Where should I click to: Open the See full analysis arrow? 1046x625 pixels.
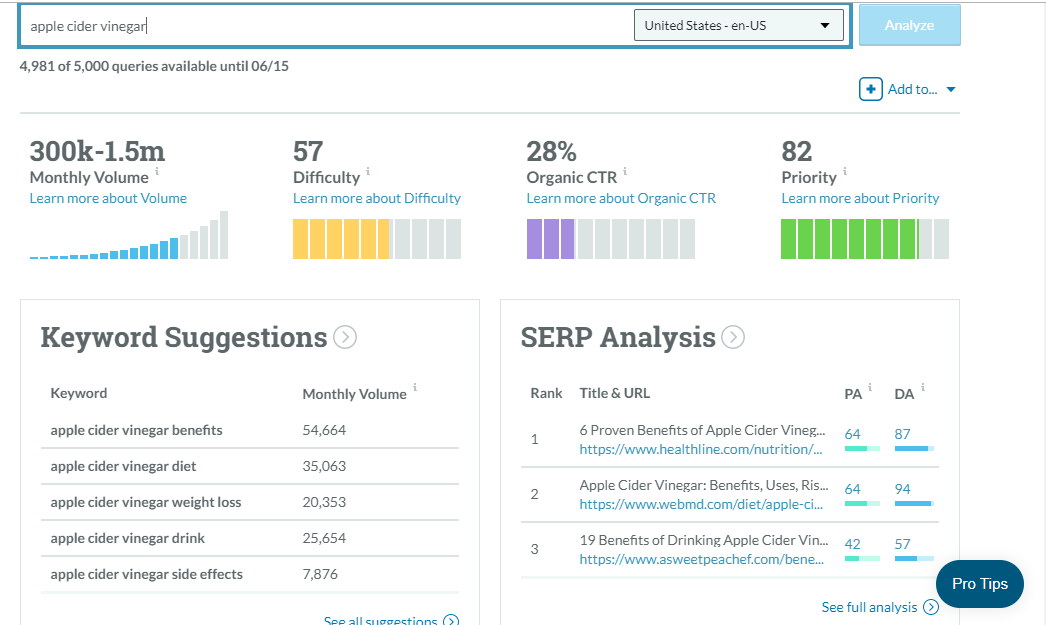[x=931, y=607]
